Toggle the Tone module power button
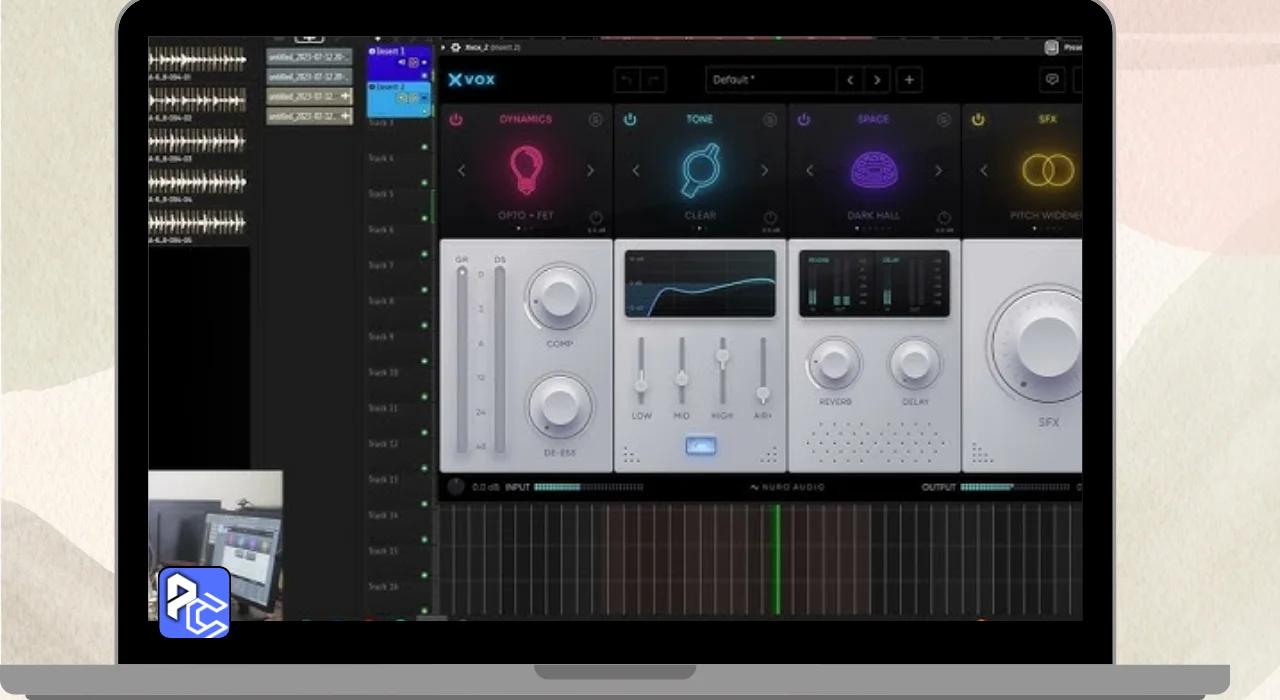This screenshot has height=700, width=1280. coord(630,120)
